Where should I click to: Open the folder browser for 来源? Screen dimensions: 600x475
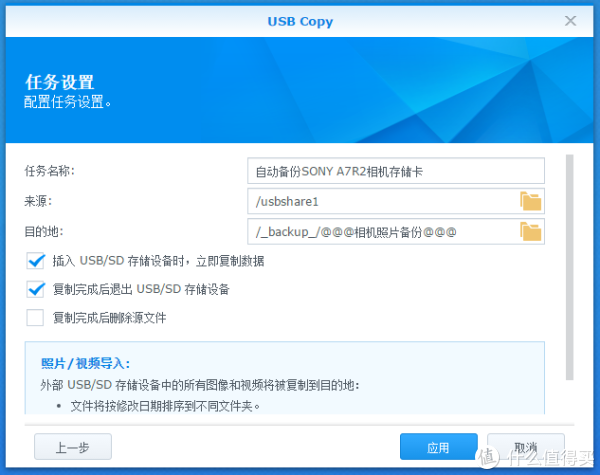point(530,201)
